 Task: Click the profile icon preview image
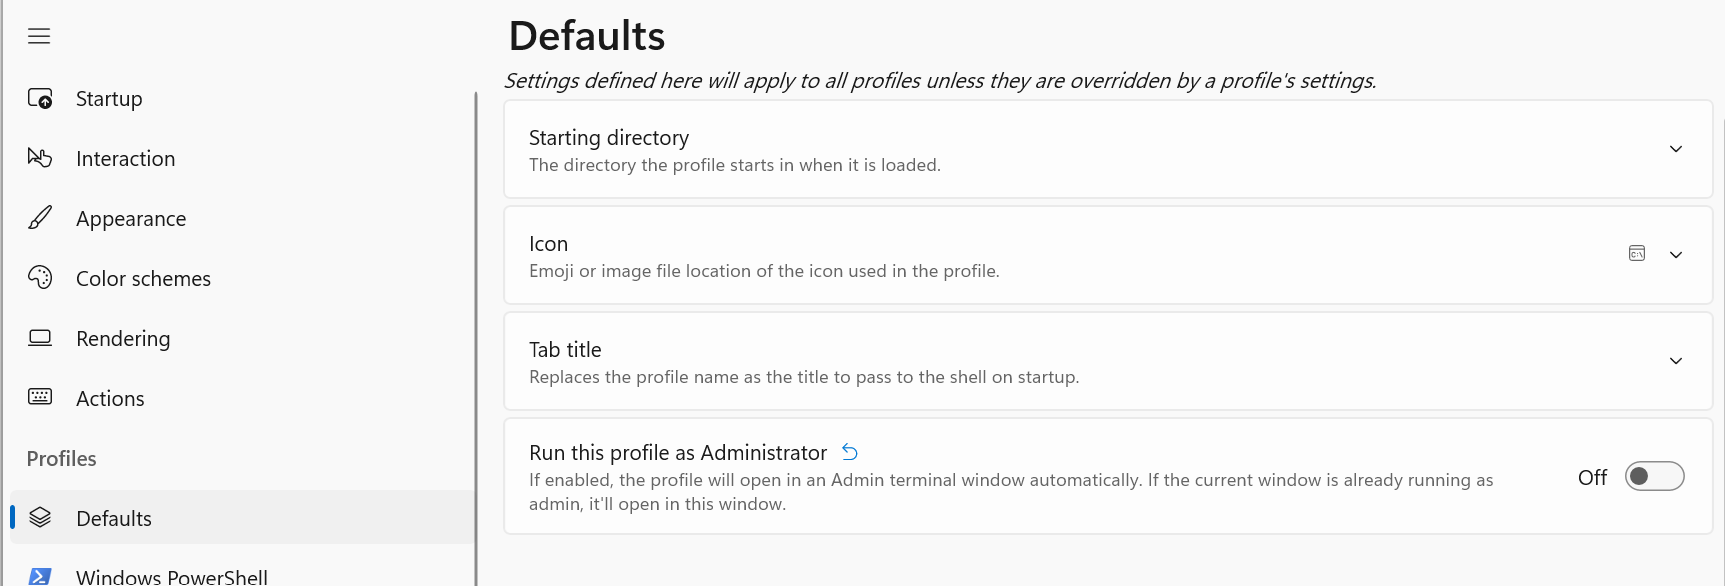pyautogui.click(x=1637, y=254)
